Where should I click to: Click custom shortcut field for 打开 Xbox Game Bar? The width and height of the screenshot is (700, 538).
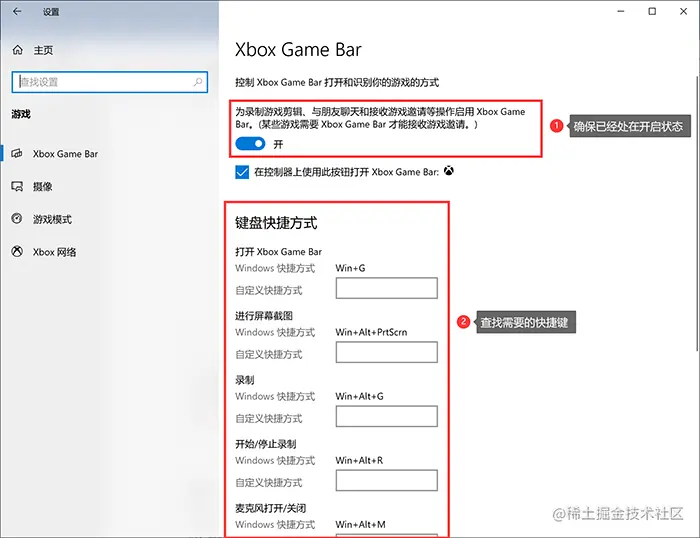(x=387, y=288)
